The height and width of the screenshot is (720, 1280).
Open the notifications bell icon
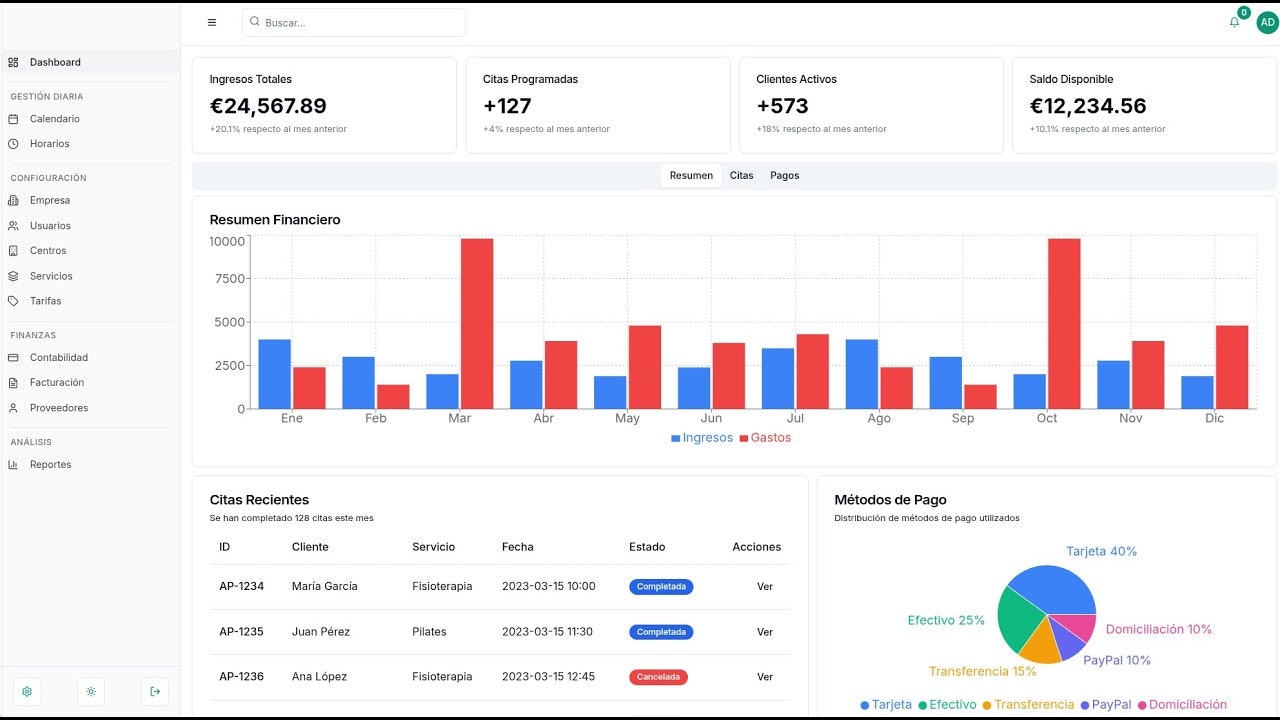coord(1234,22)
